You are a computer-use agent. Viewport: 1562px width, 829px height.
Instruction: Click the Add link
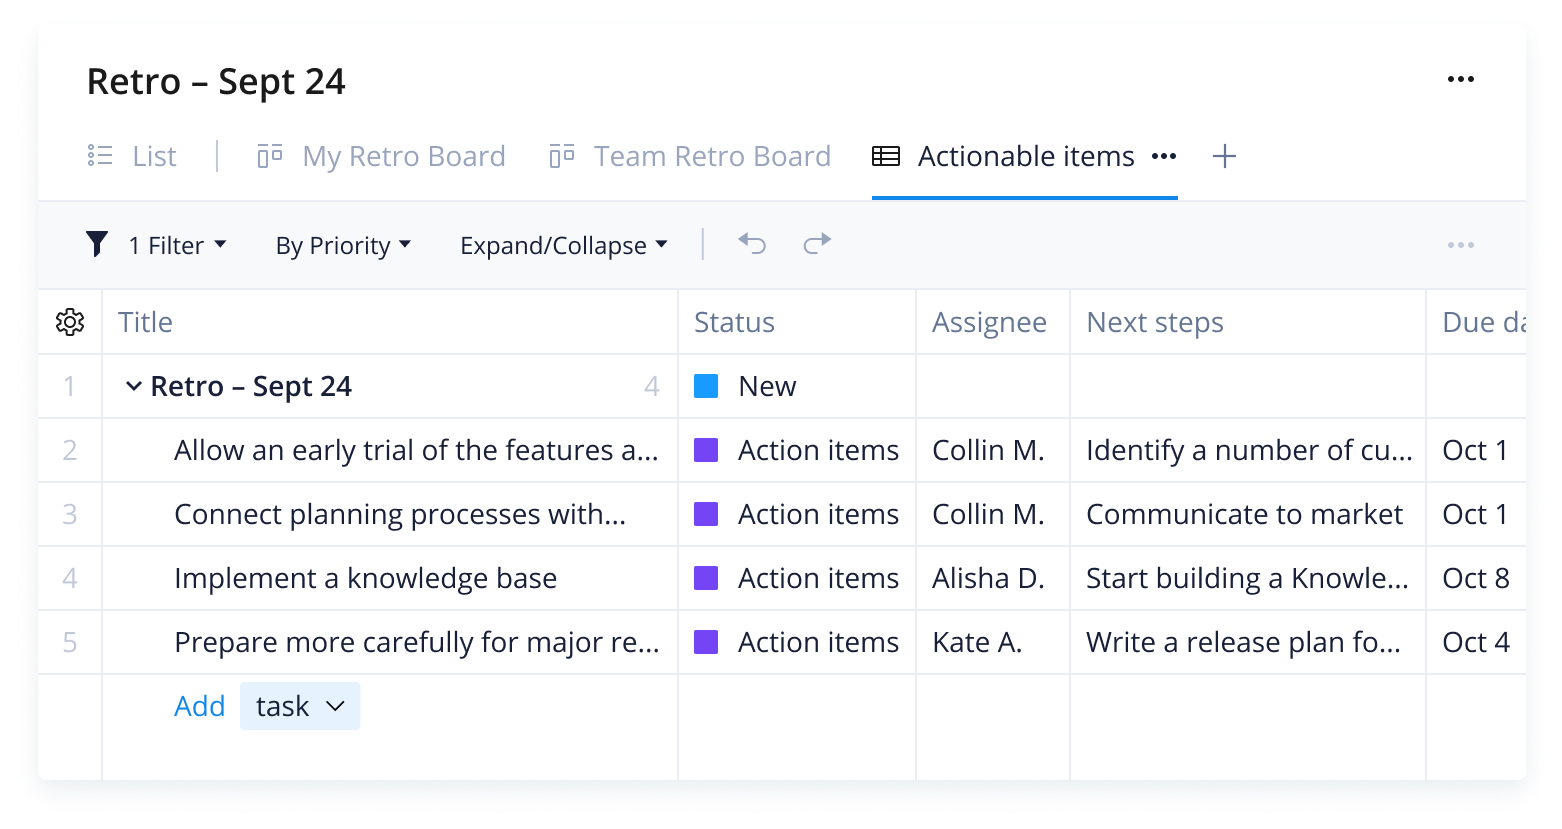[x=200, y=706]
